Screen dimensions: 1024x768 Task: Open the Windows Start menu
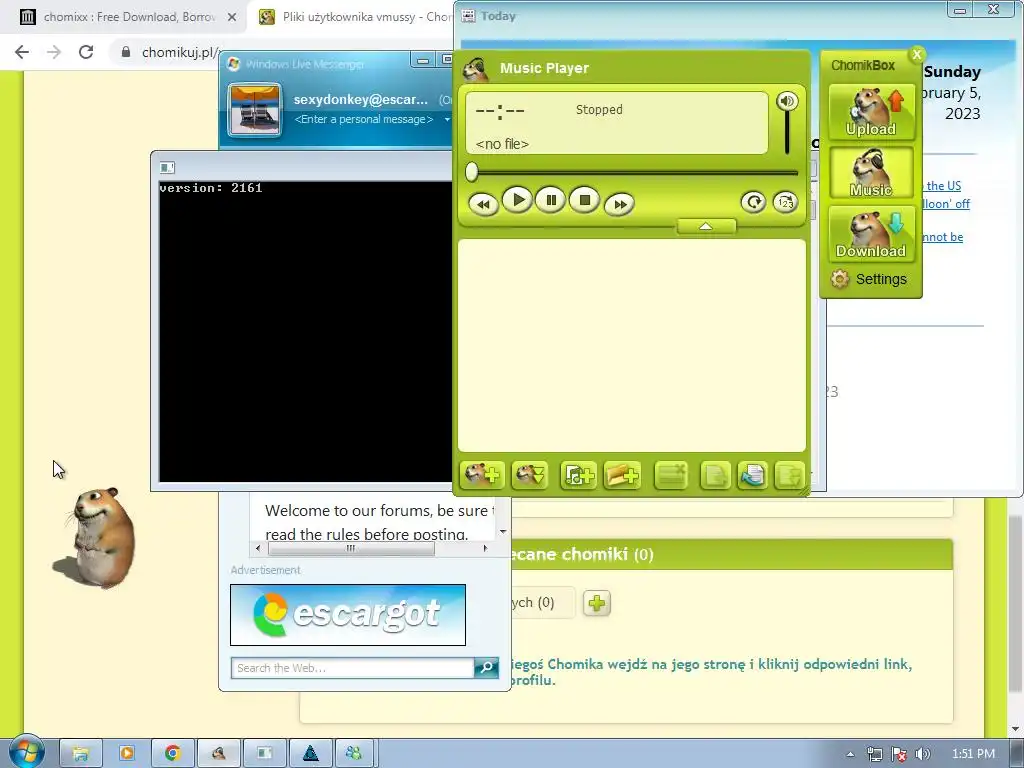click(26, 753)
